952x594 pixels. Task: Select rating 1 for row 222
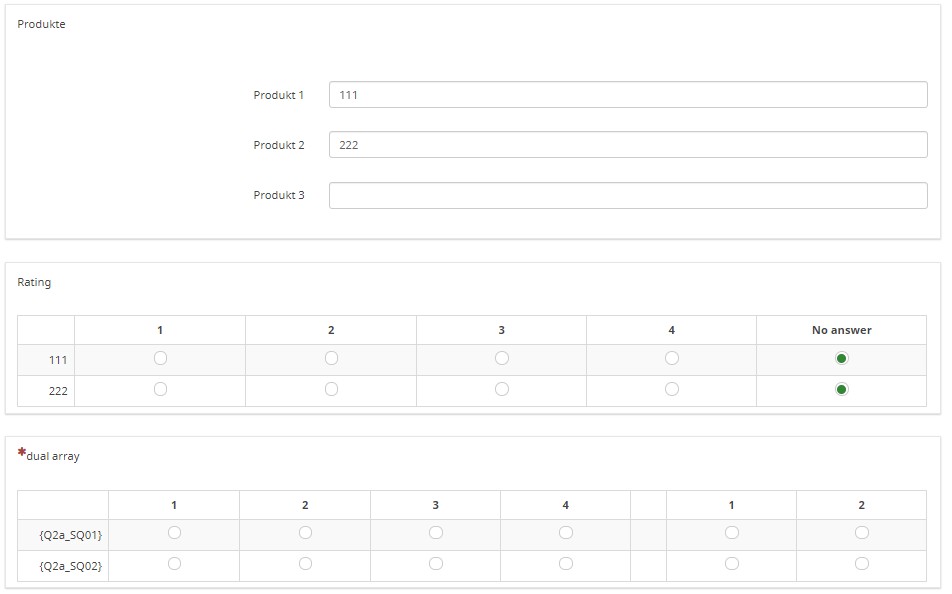[x=160, y=389]
